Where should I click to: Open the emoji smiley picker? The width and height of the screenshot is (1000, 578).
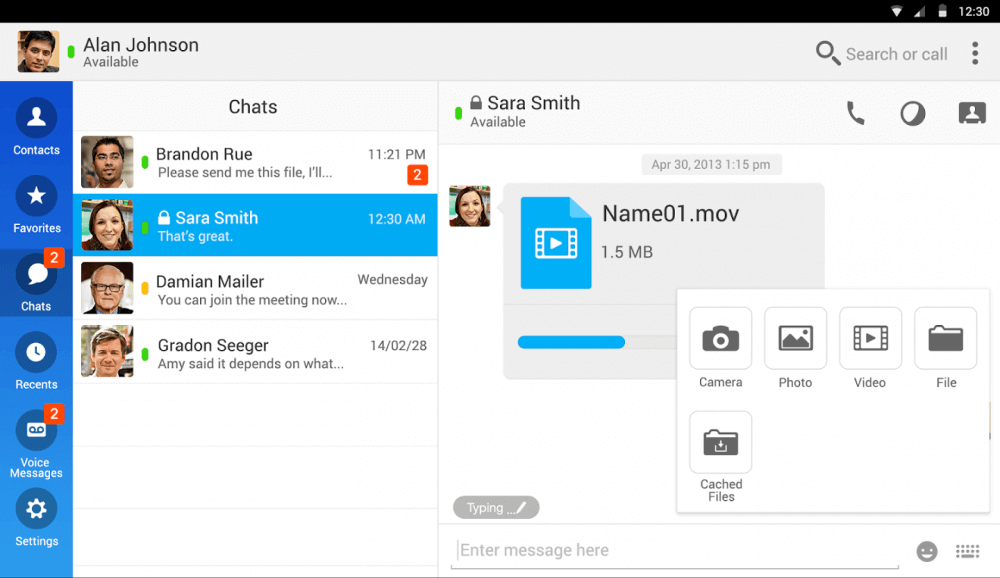pyautogui.click(x=927, y=551)
